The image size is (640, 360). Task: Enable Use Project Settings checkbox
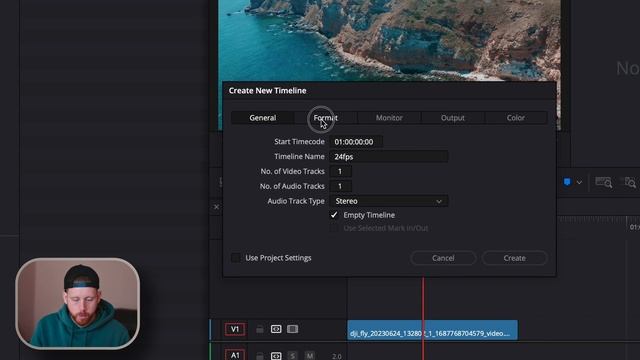(236, 258)
